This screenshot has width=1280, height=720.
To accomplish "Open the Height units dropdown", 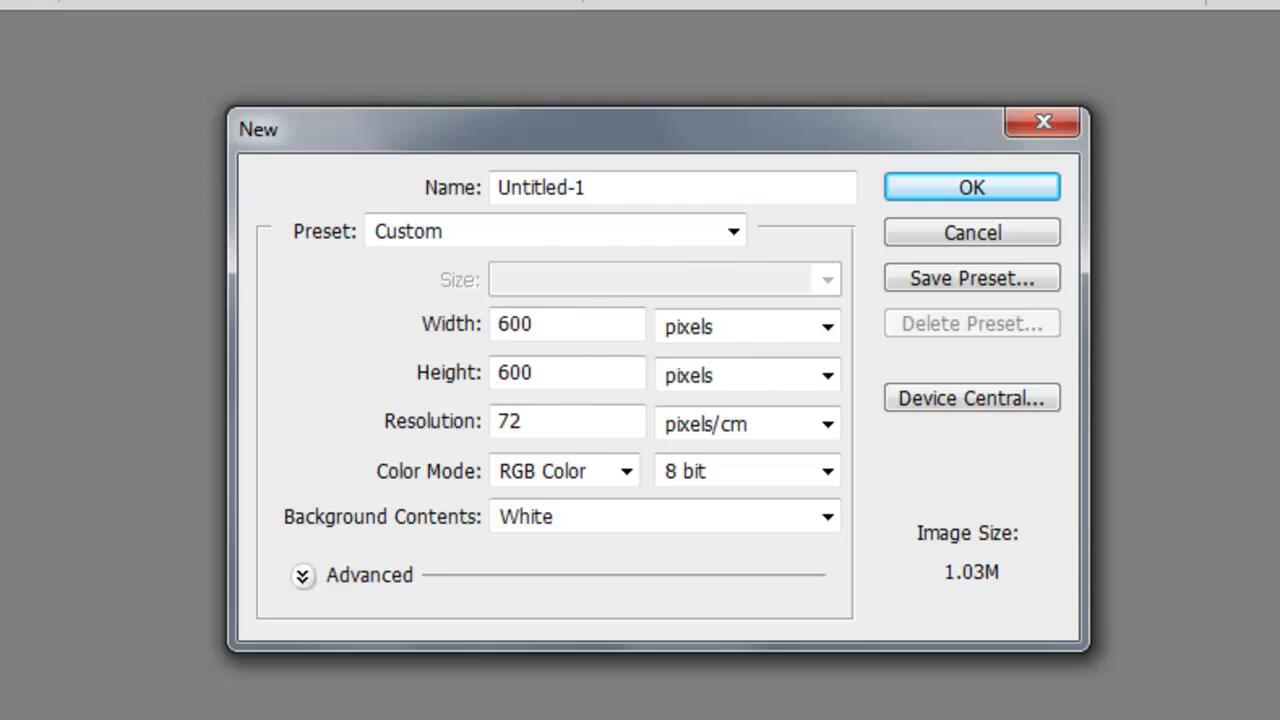I will tap(747, 376).
